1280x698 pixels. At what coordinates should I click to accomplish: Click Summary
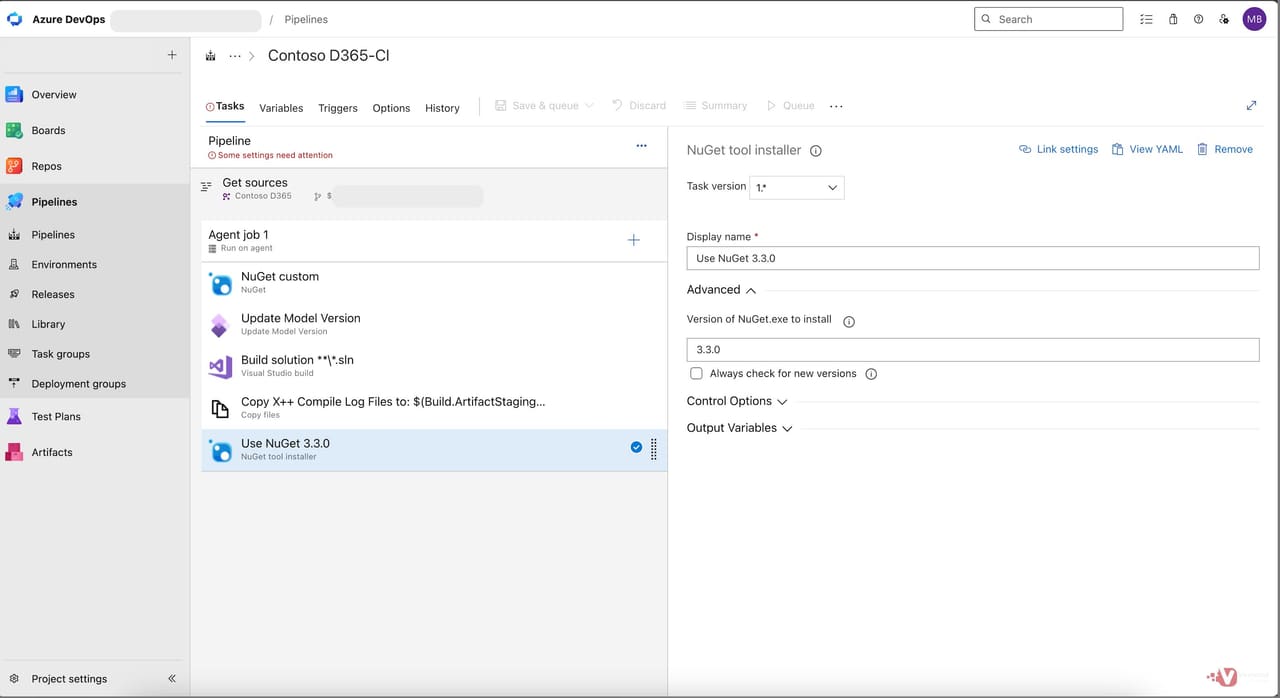pos(715,105)
